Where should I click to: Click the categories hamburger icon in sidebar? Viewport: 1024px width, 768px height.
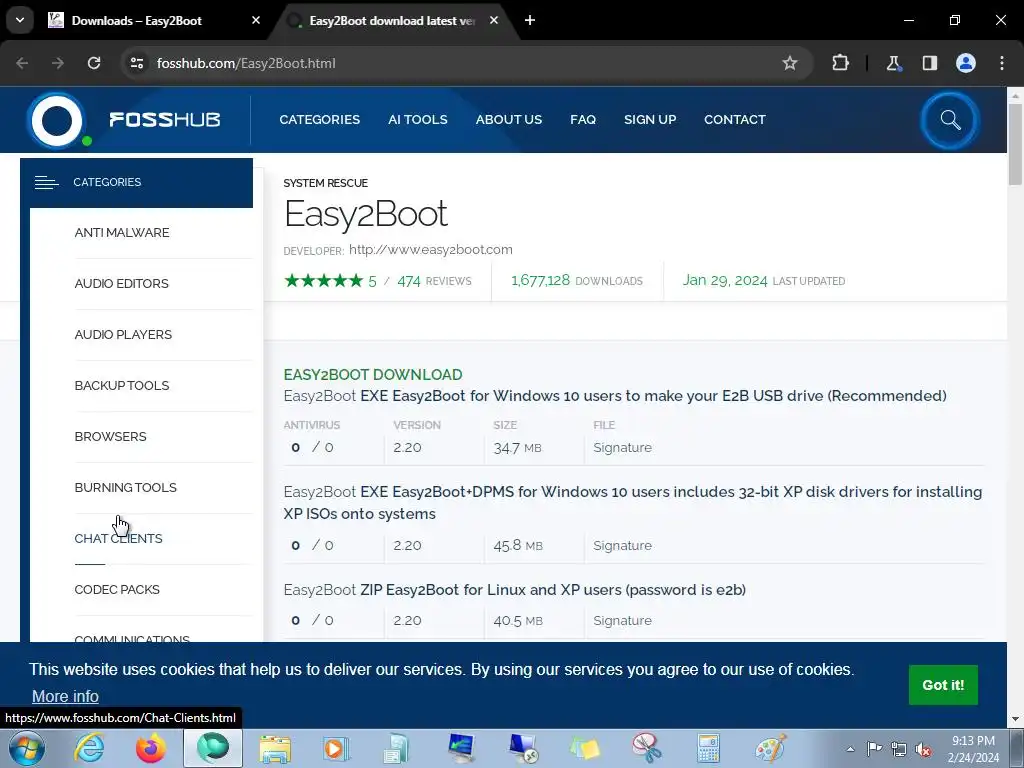46,182
